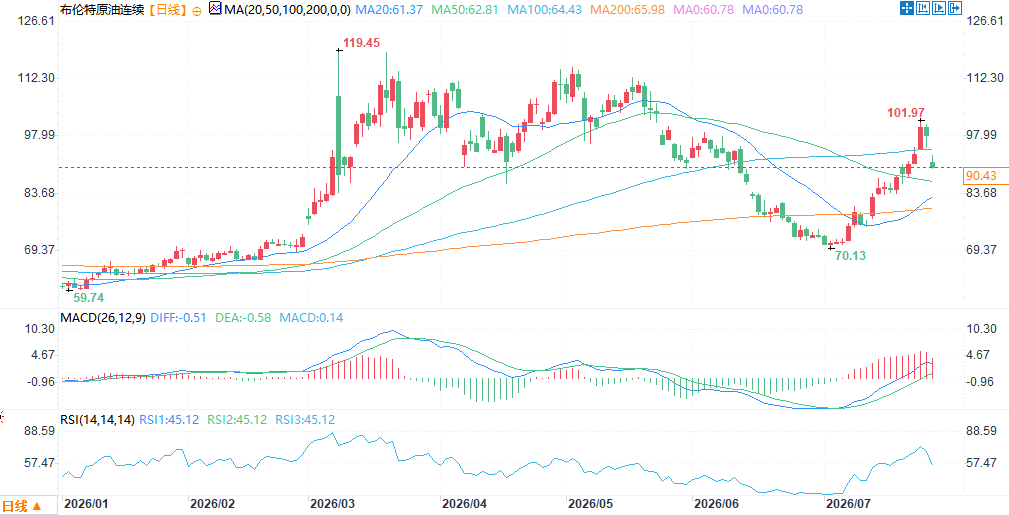Image resolution: width=1009 pixels, height=515 pixels.
Task: Click the 2026/05 date axis label
Action: [x=587, y=503]
